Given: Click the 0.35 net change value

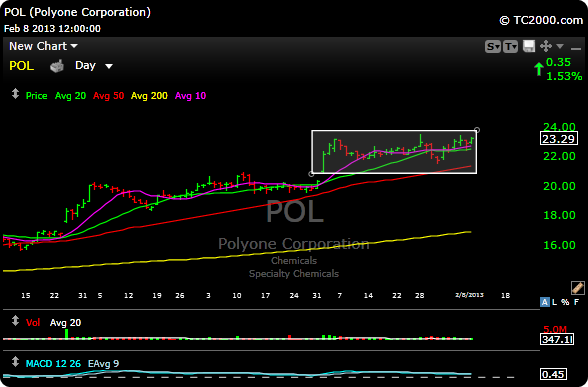Looking at the screenshot, I should coord(558,62).
